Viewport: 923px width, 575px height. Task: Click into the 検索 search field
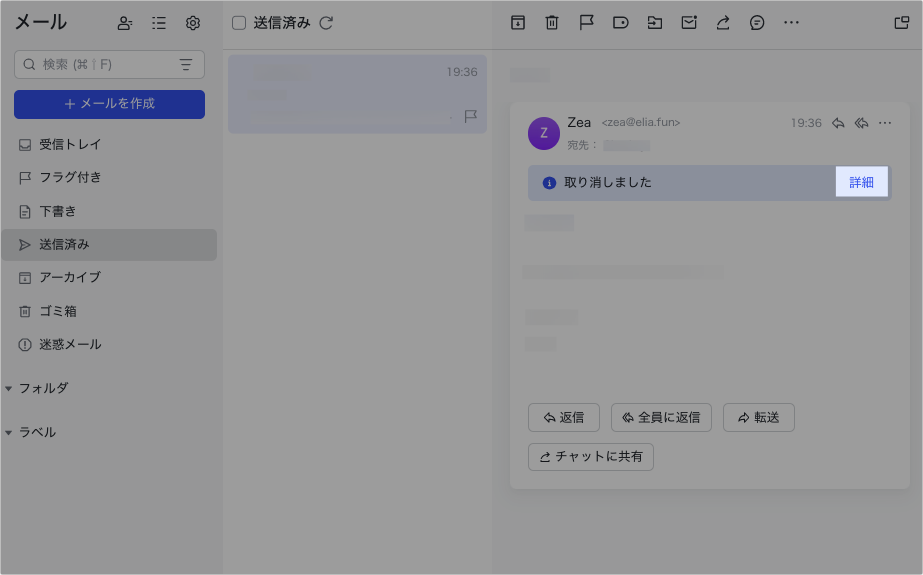tap(100, 65)
